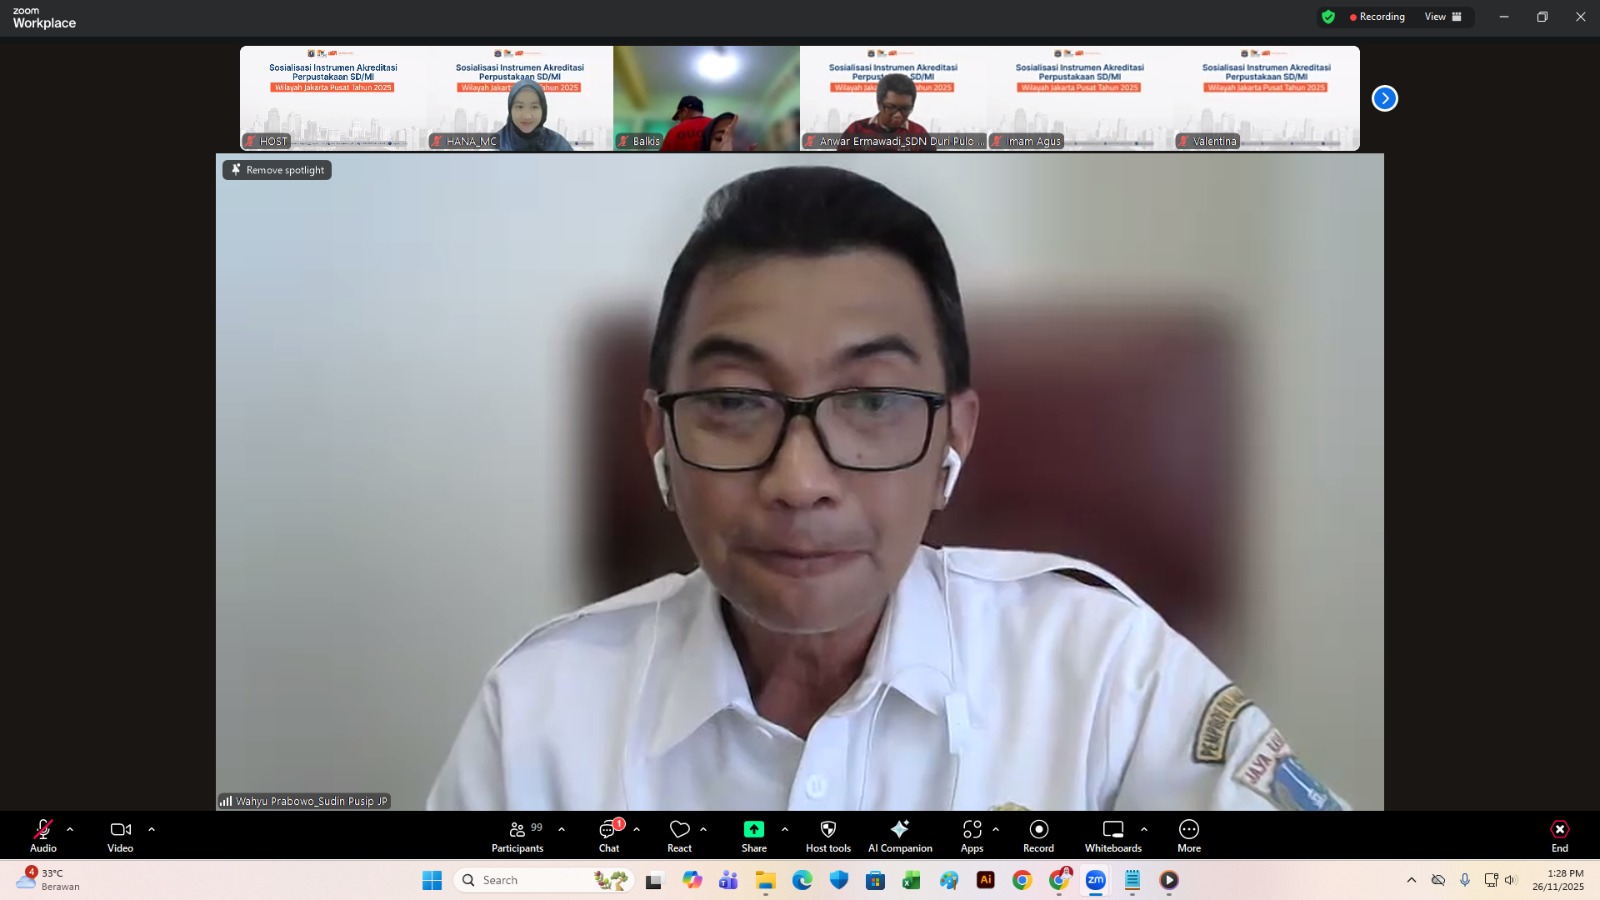
Task: Open the Participants panel
Action: pos(517,836)
